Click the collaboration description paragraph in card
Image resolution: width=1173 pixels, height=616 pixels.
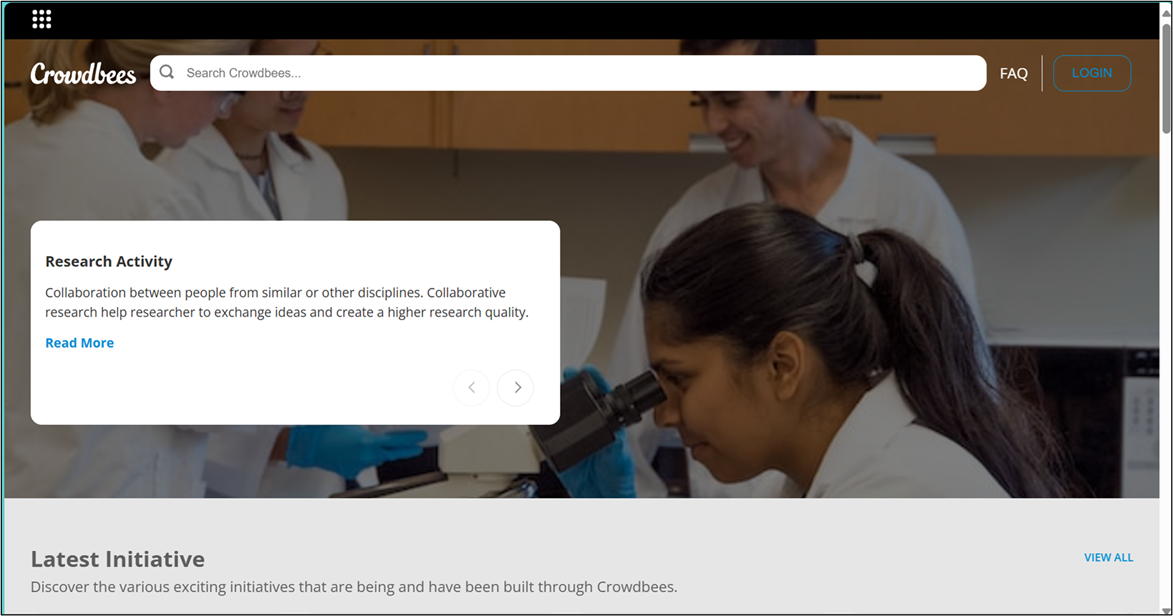[287, 302]
